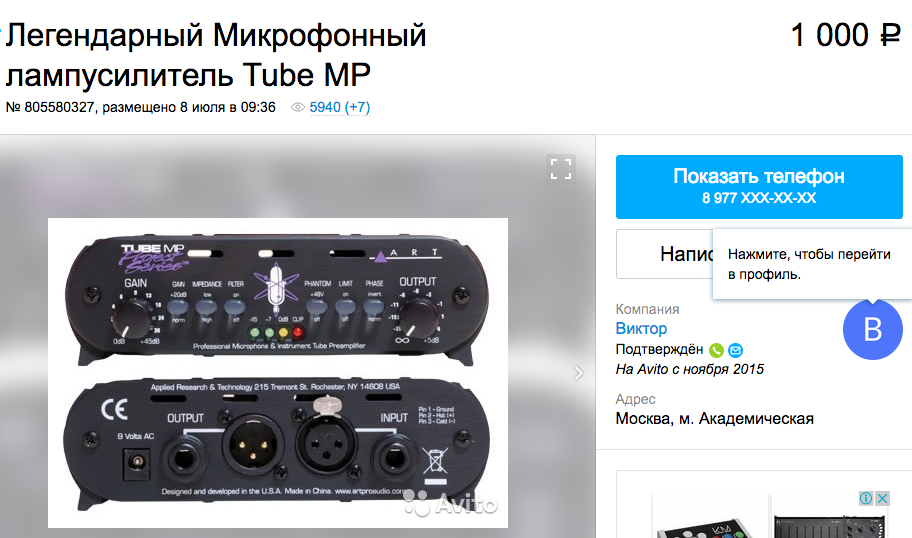Open fullscreen photo view icon

561,169
